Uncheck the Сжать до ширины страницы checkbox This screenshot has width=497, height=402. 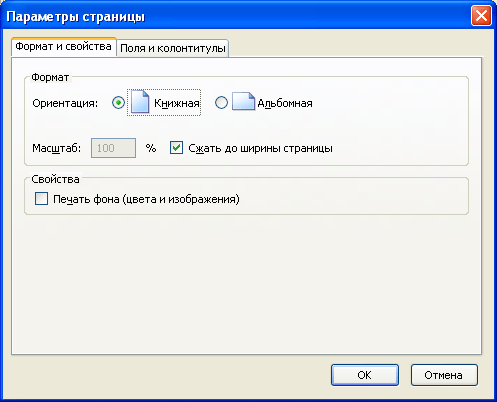click(176, 147)
